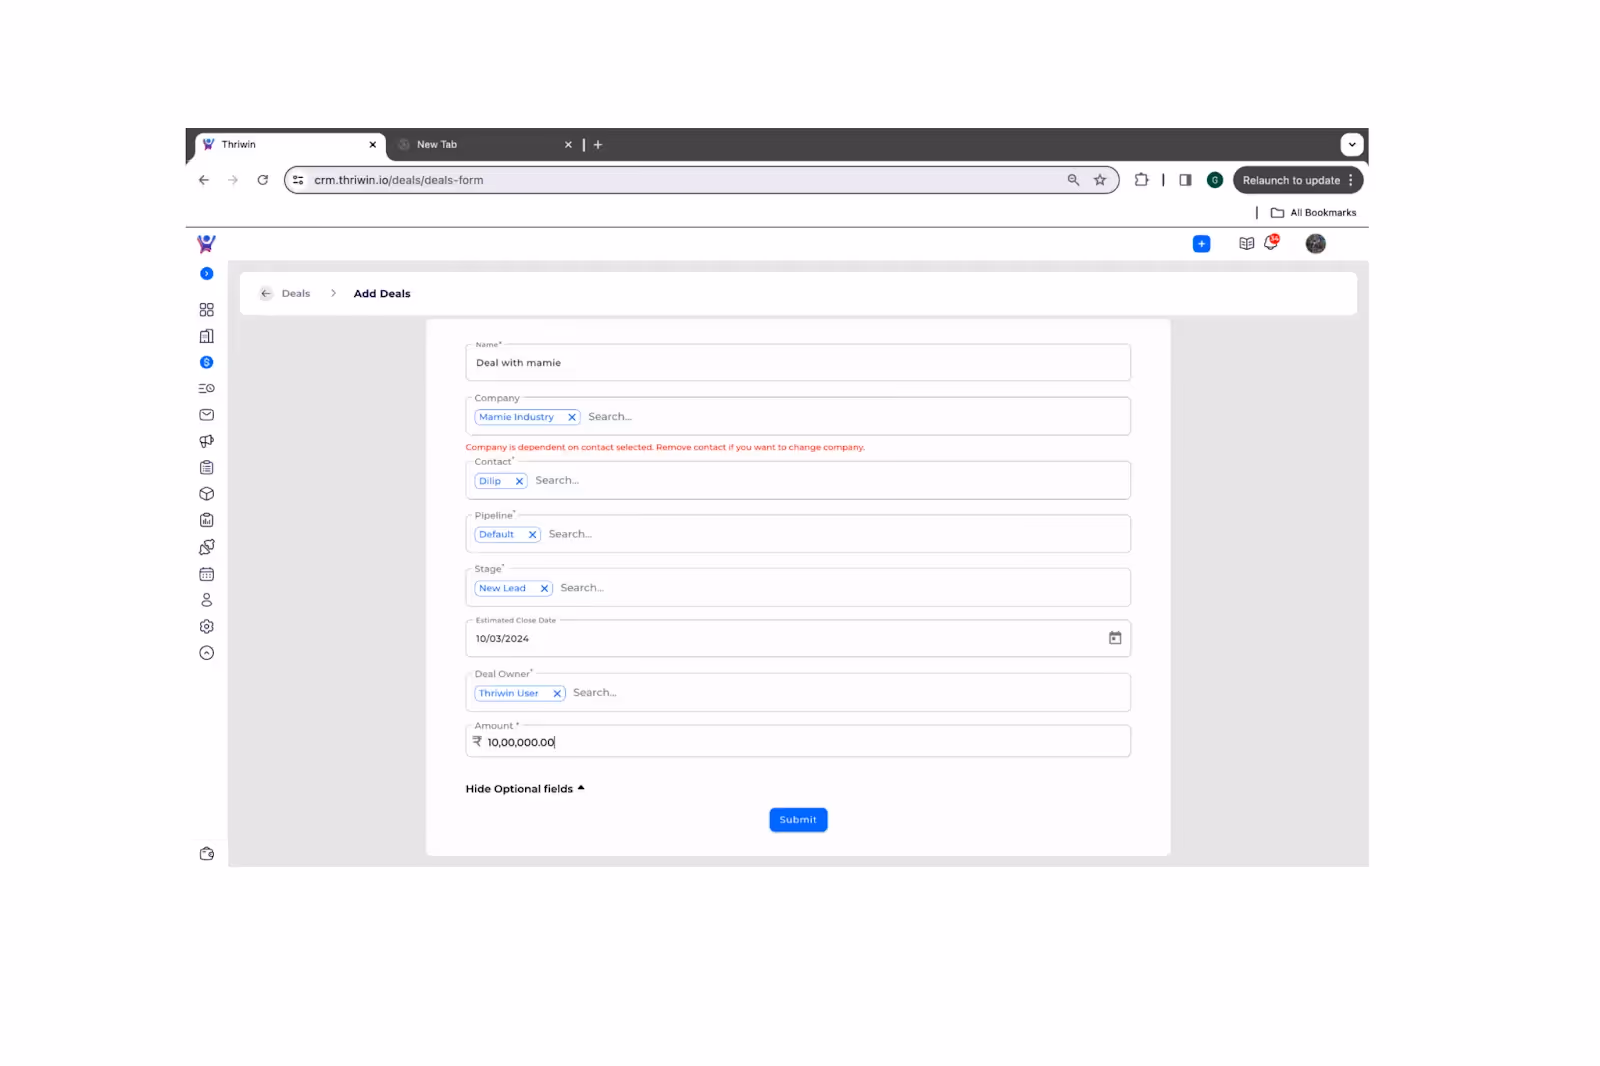Viewport: 1600px width, 1066px height.
Task: Click Relaunch to update
Action: click(x=1291, y=181)
